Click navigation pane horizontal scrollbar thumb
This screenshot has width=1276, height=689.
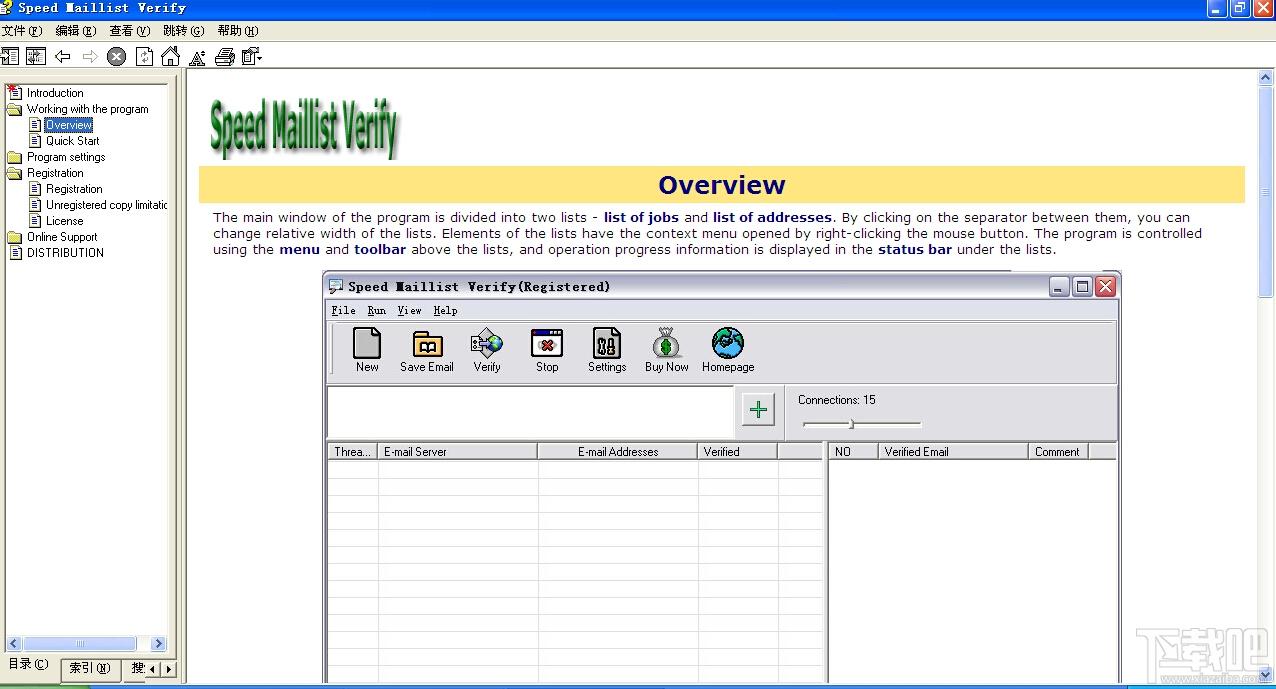[x=79, y=643]
